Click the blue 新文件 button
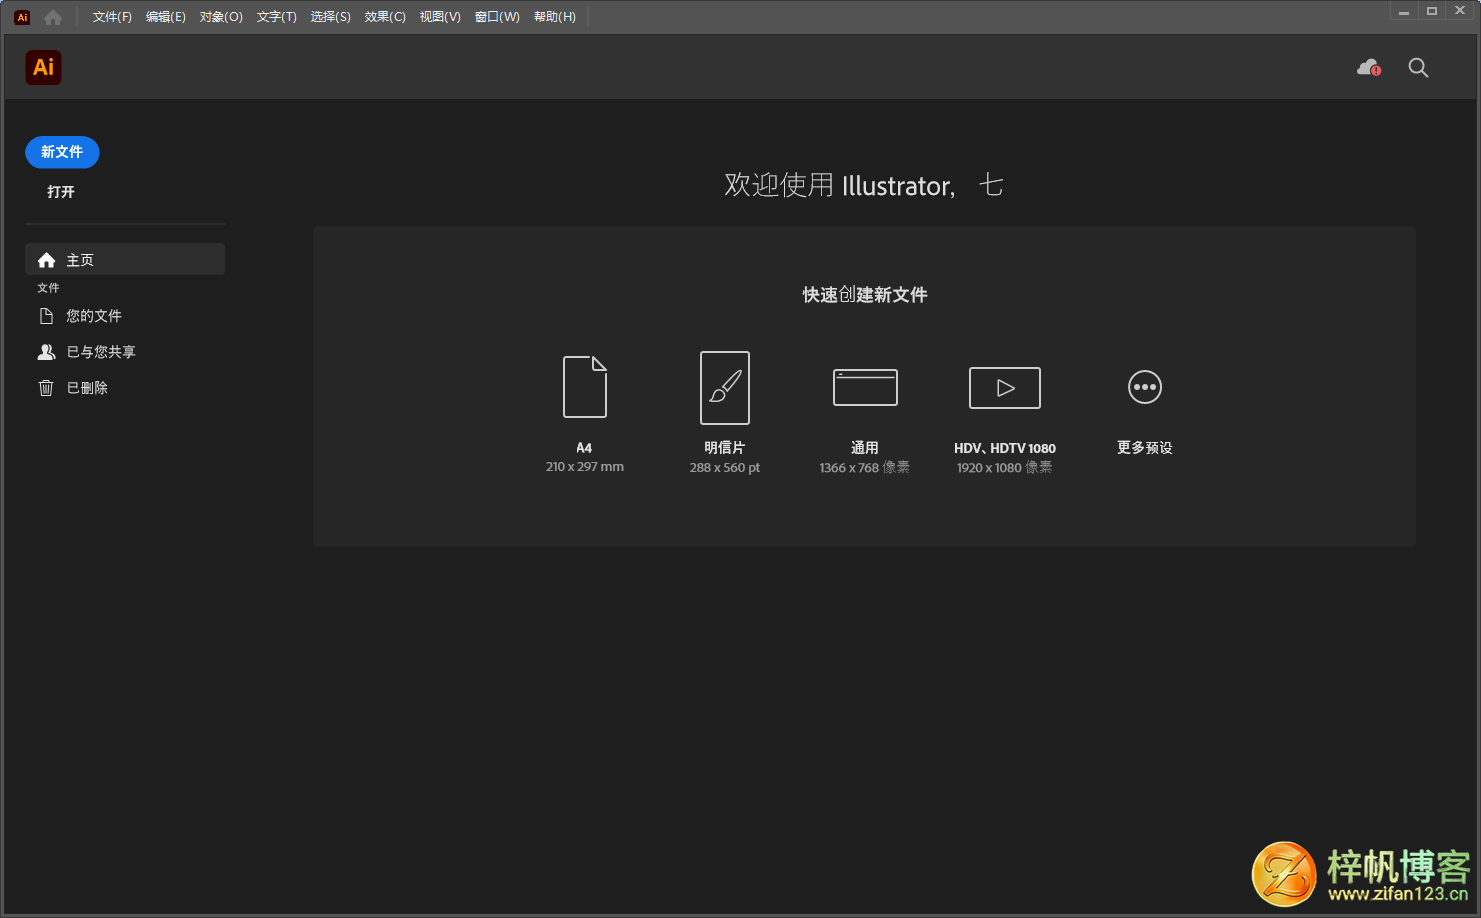This screenshot has height=918, width=1481. 62,152
